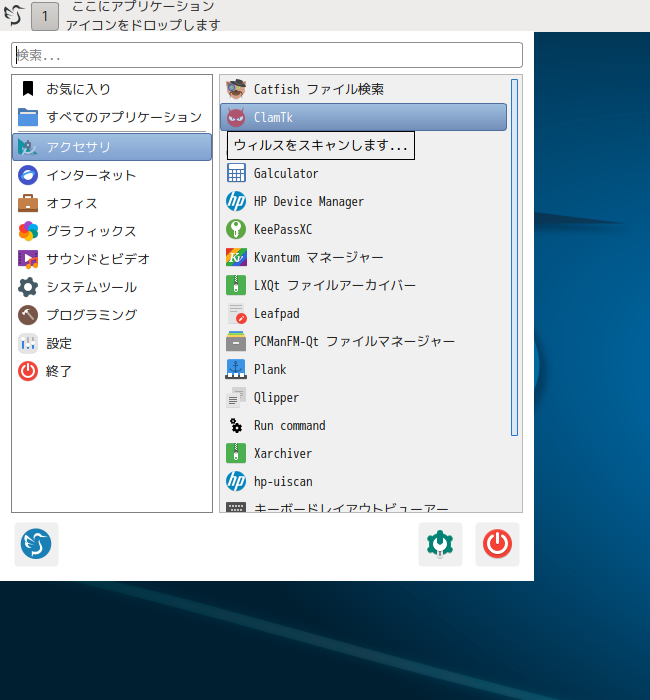Click the Catfish ファイル検索 entry text
Image resolution: width=650 pixels, height=700 pixels.
tap(319, 89)
